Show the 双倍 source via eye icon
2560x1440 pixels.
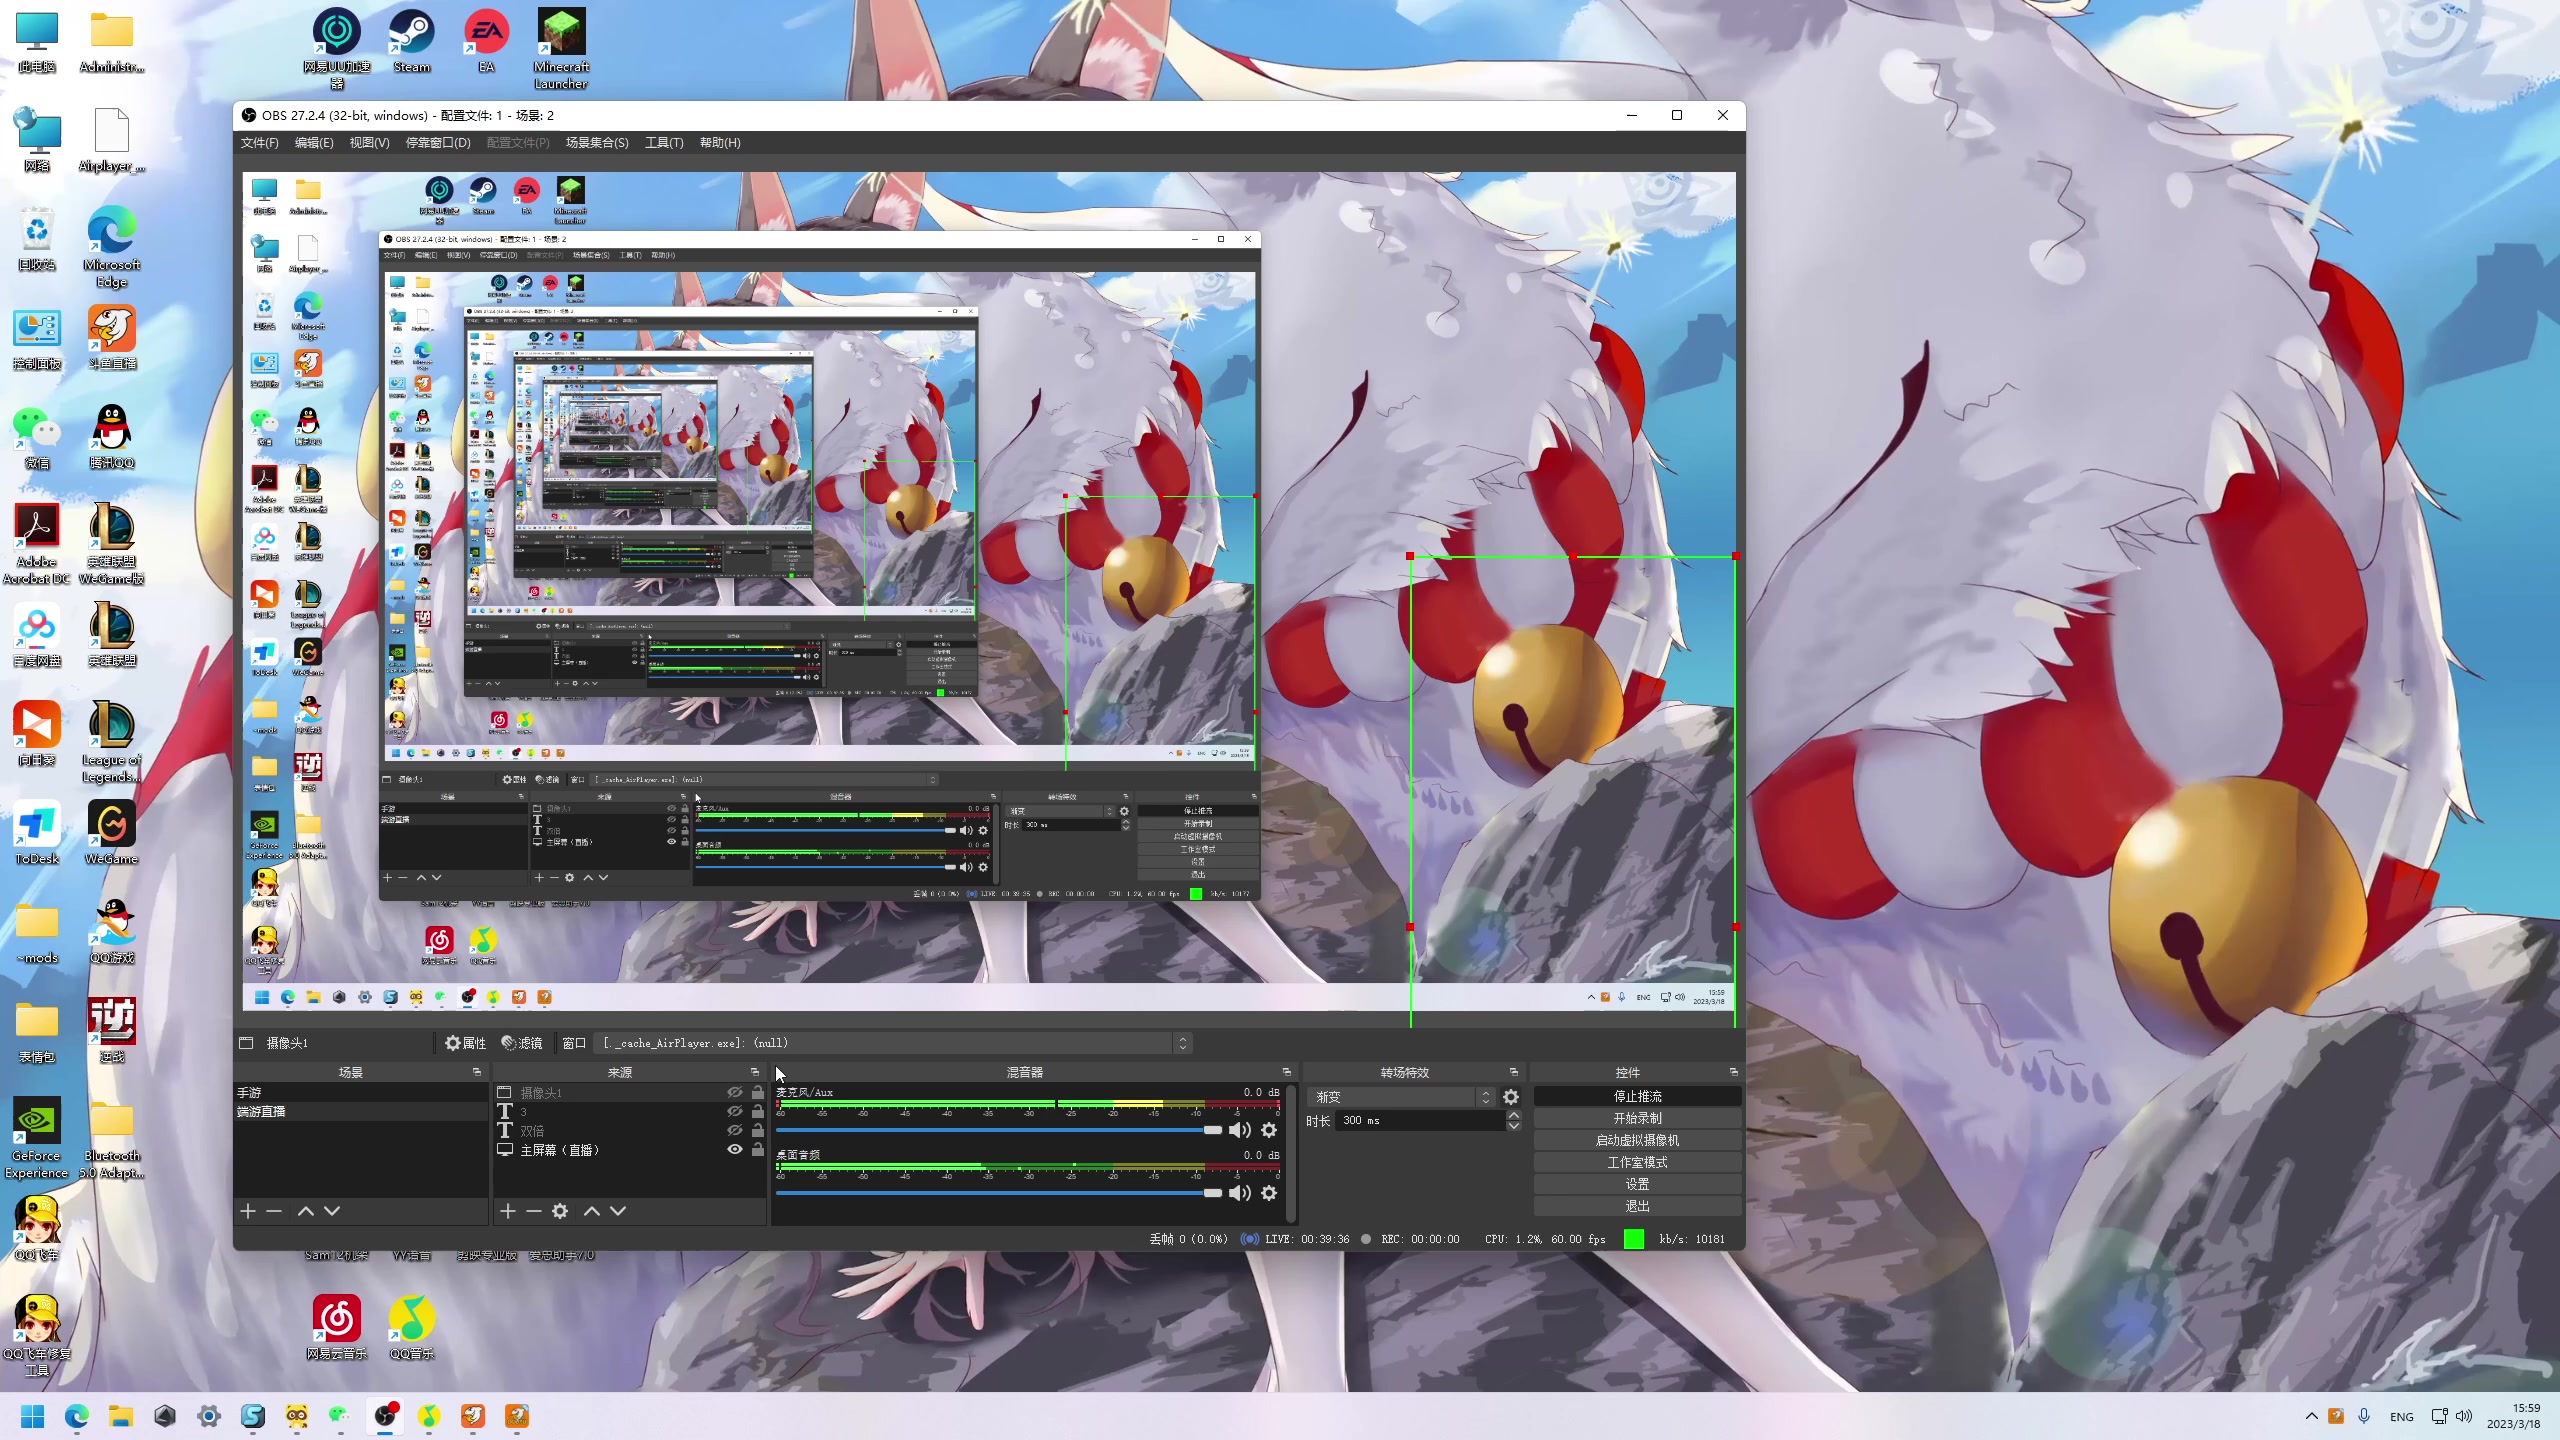(x=735, y=1131)
